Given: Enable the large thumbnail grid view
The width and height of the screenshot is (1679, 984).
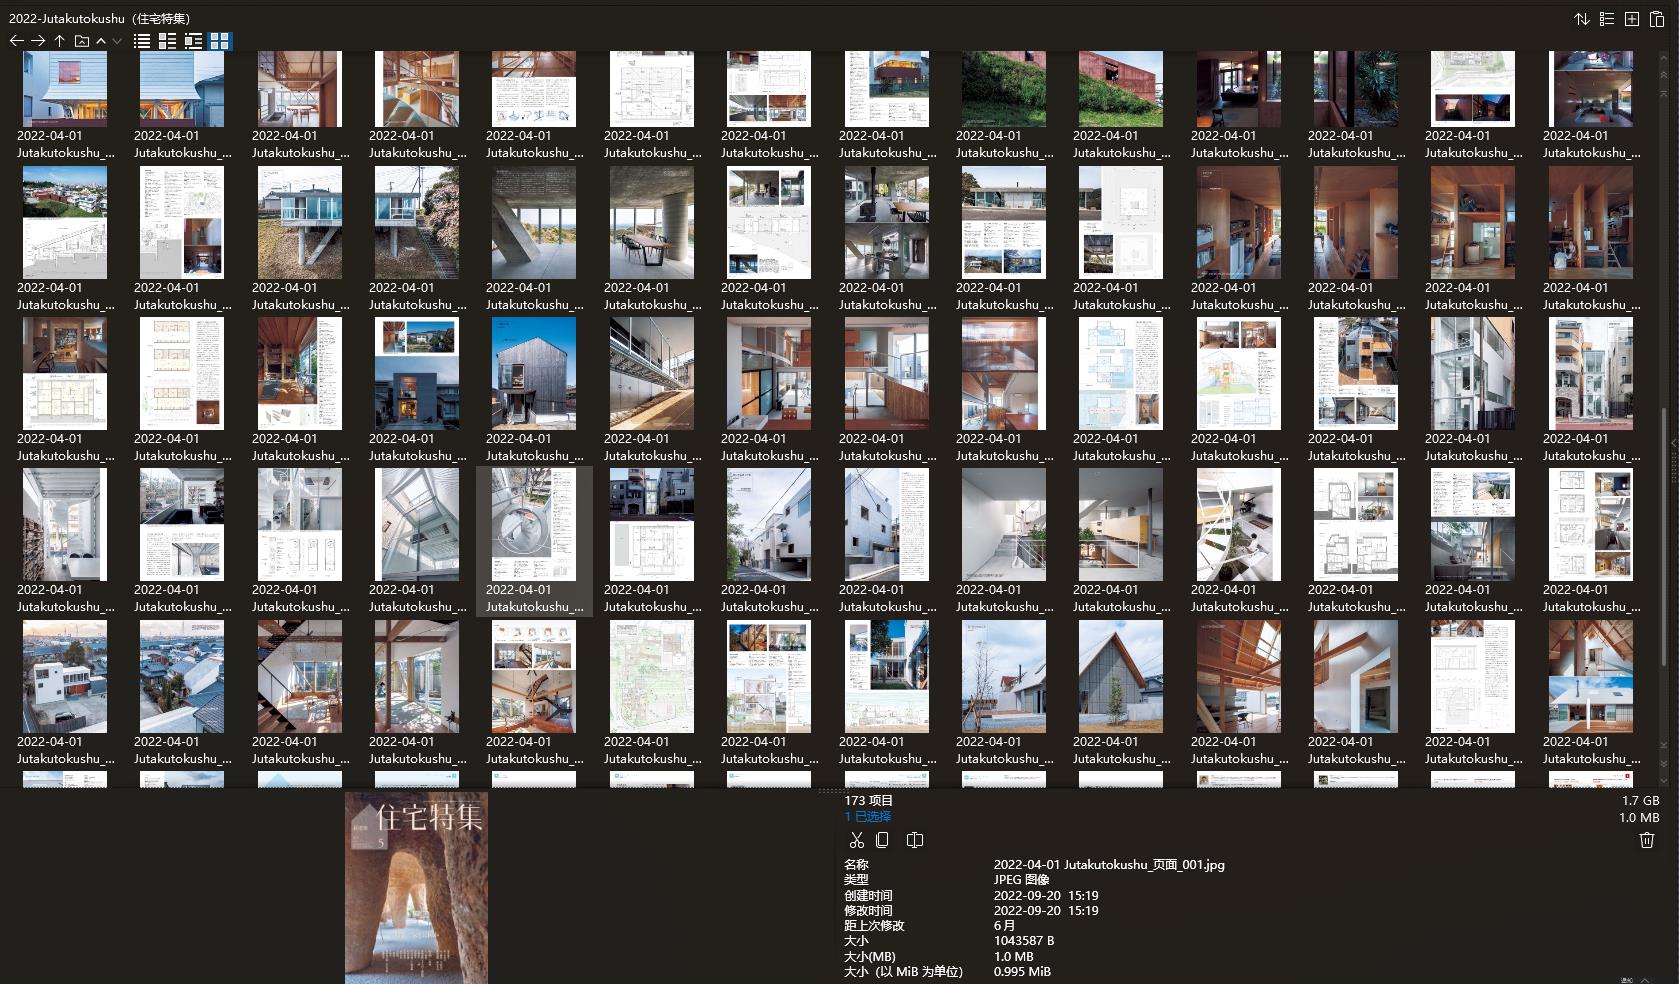Looking at the screenshot, I should coord(219,41).
